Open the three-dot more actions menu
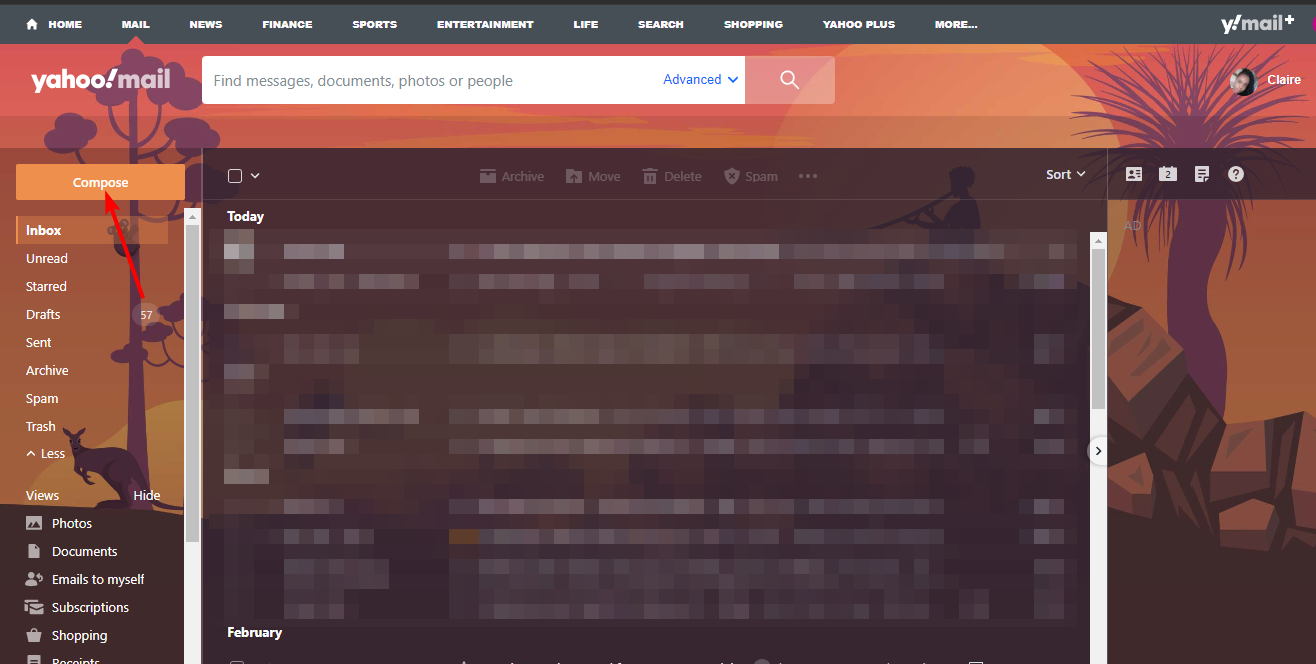Image resolution: width=1316 pixels, height=664 pixels. tap(808, 176)
